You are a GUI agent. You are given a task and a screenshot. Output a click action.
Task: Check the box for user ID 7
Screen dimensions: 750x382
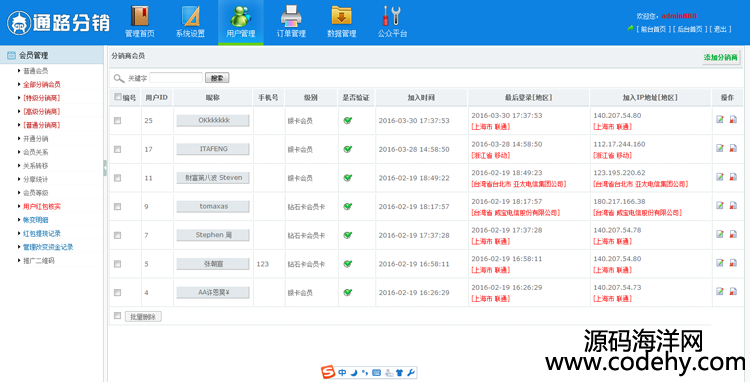click(x=117, y=235)
